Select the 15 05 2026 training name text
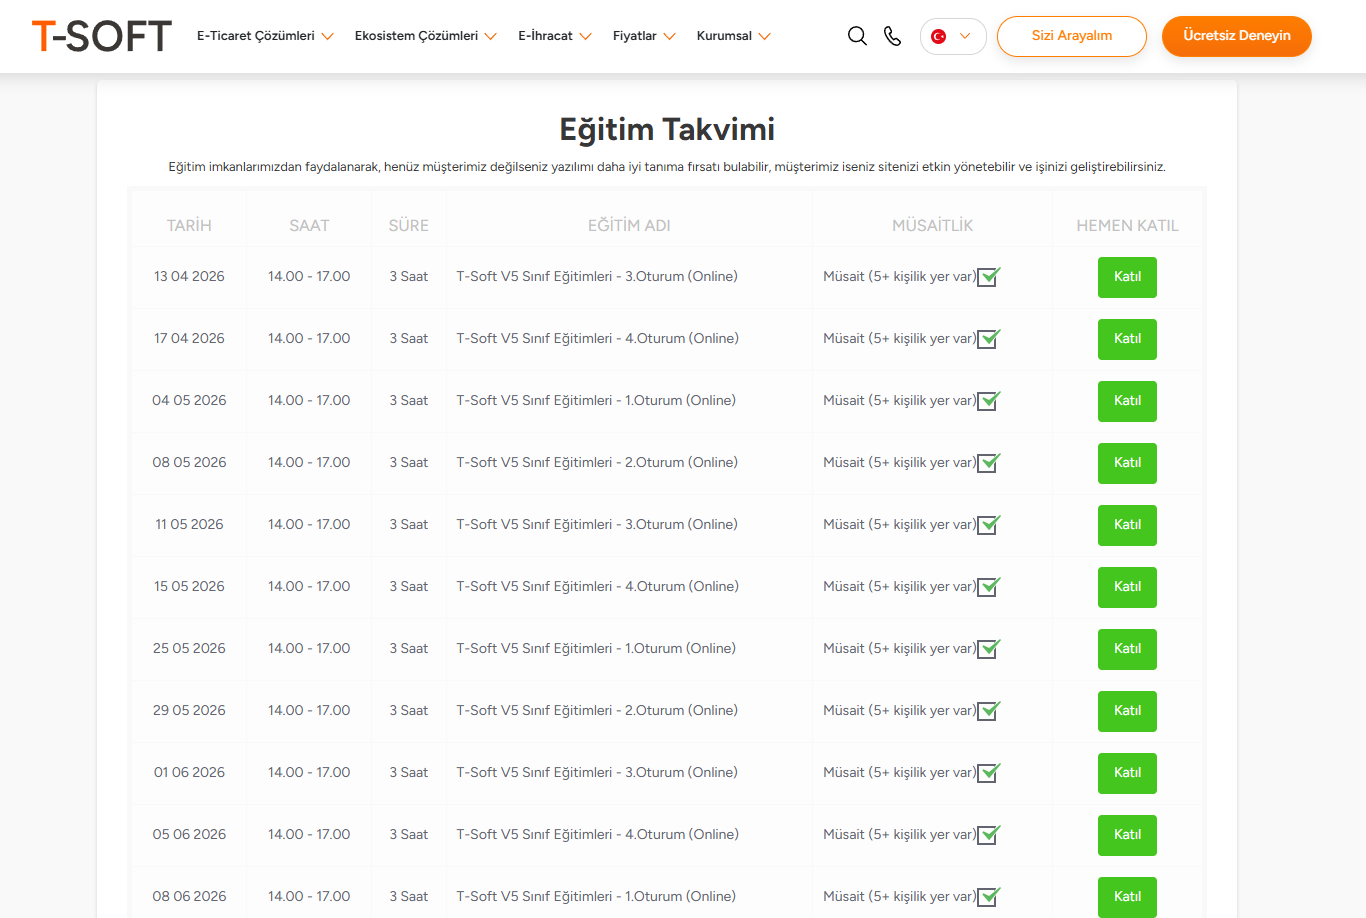 (x=597, y=587)
